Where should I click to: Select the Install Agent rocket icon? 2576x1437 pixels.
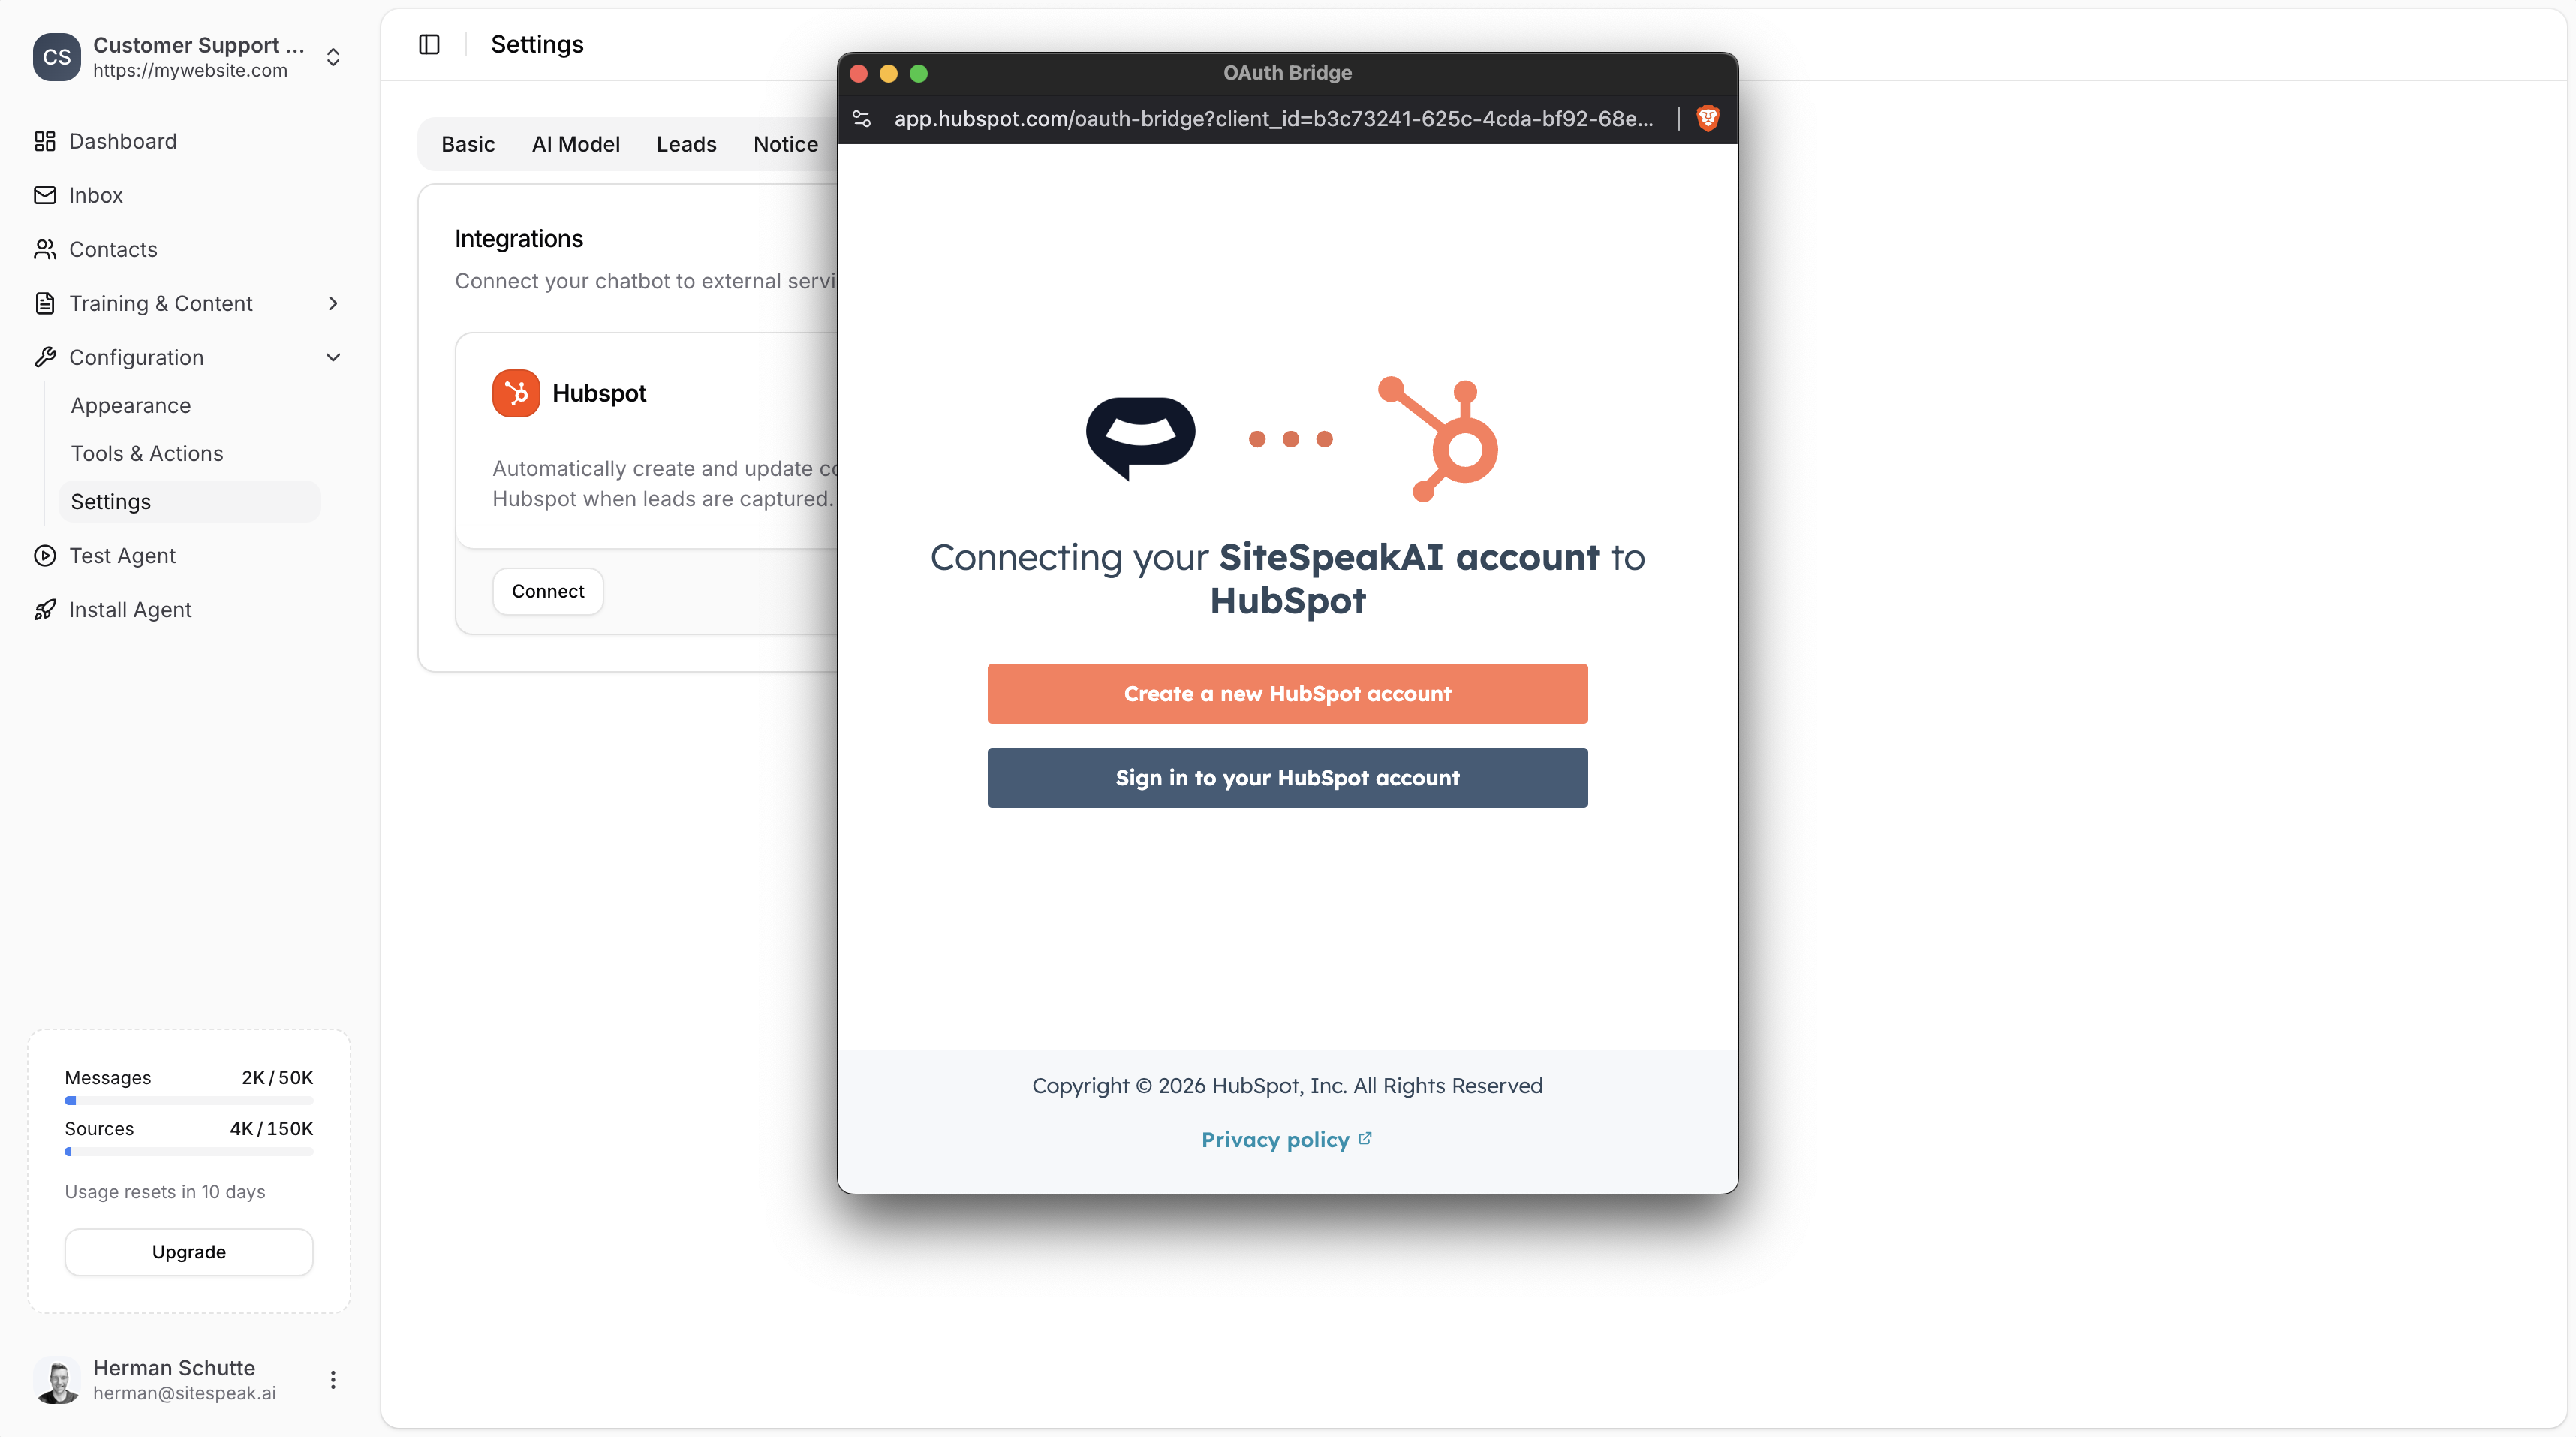pos(45,609)
